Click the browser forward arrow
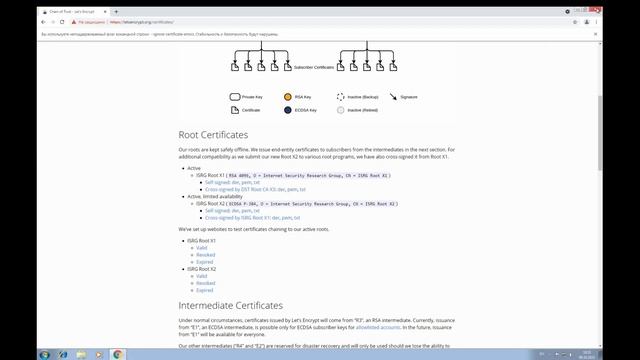The image size is (640, 360). tap(53, 22)
